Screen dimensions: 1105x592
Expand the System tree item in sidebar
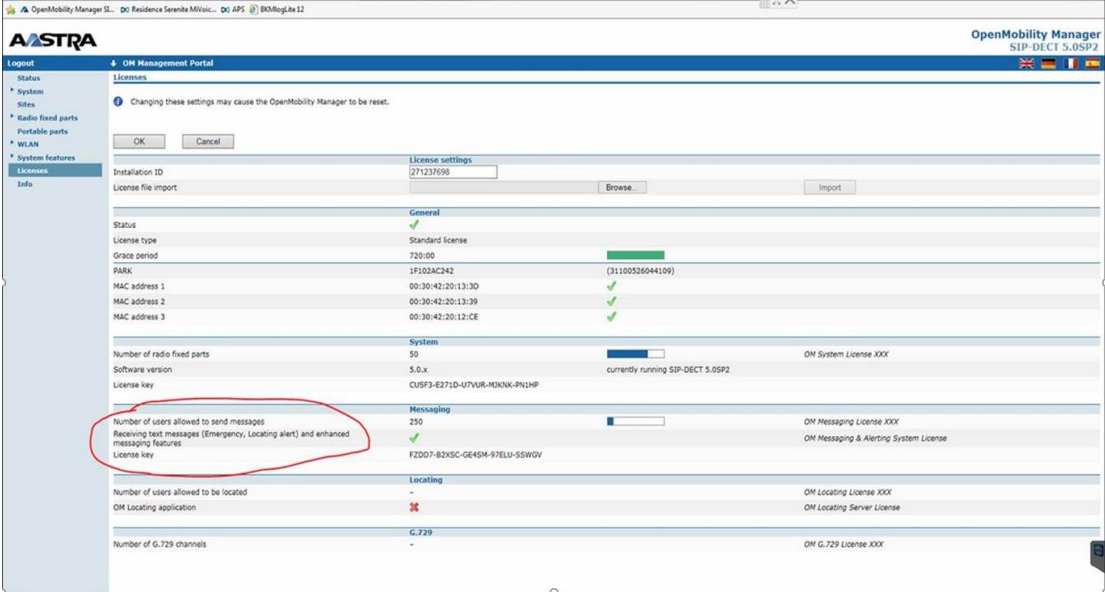30,91
